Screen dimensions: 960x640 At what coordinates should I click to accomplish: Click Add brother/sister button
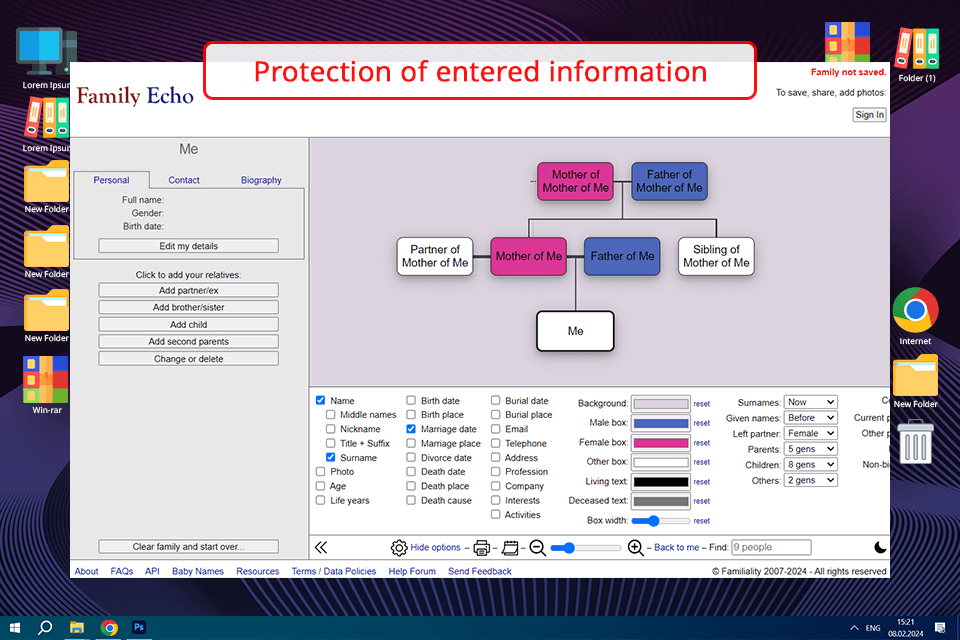point(189,307)
